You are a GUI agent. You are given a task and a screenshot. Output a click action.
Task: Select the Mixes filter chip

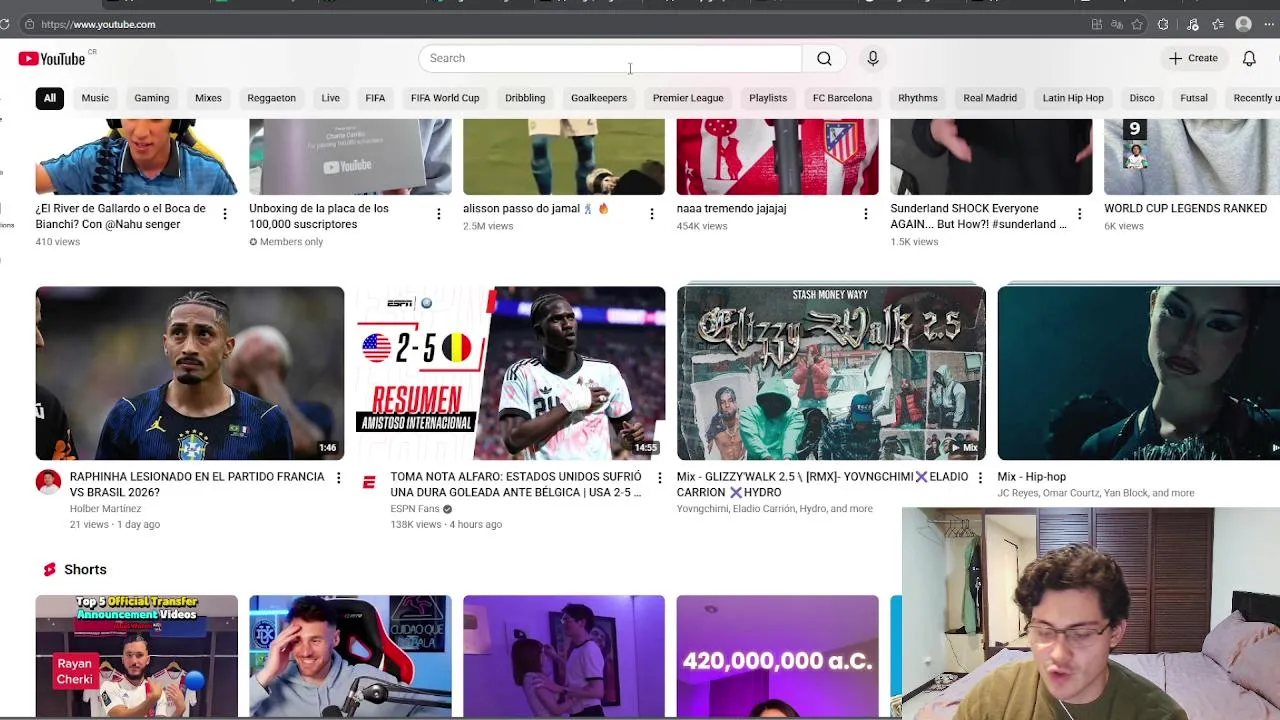tap(208, 98)
